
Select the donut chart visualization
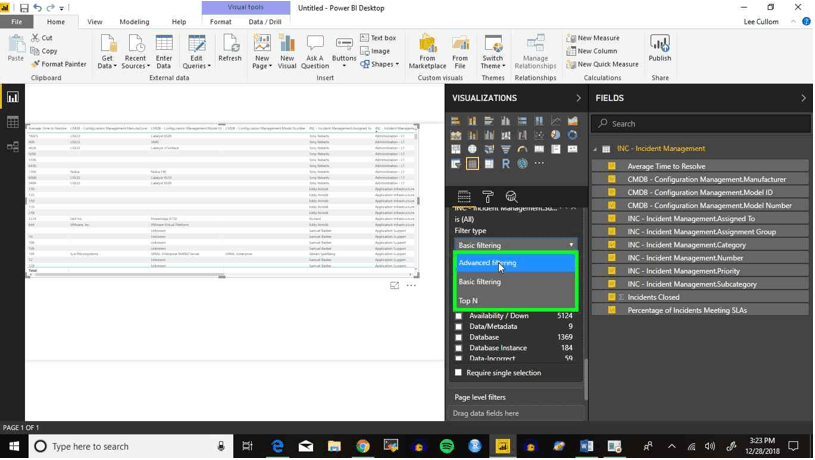pyautogui.click(x=572, y=135)
